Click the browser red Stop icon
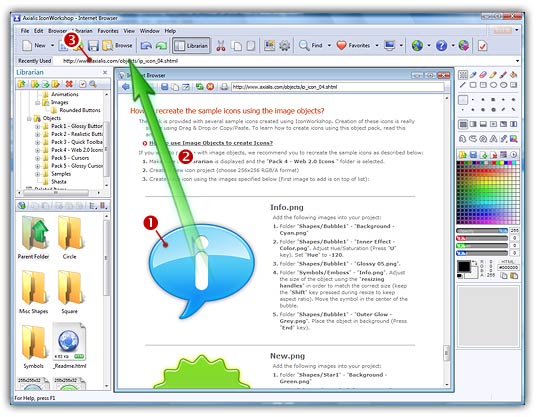Screen dimensions: 537x417 pos(210,87)
